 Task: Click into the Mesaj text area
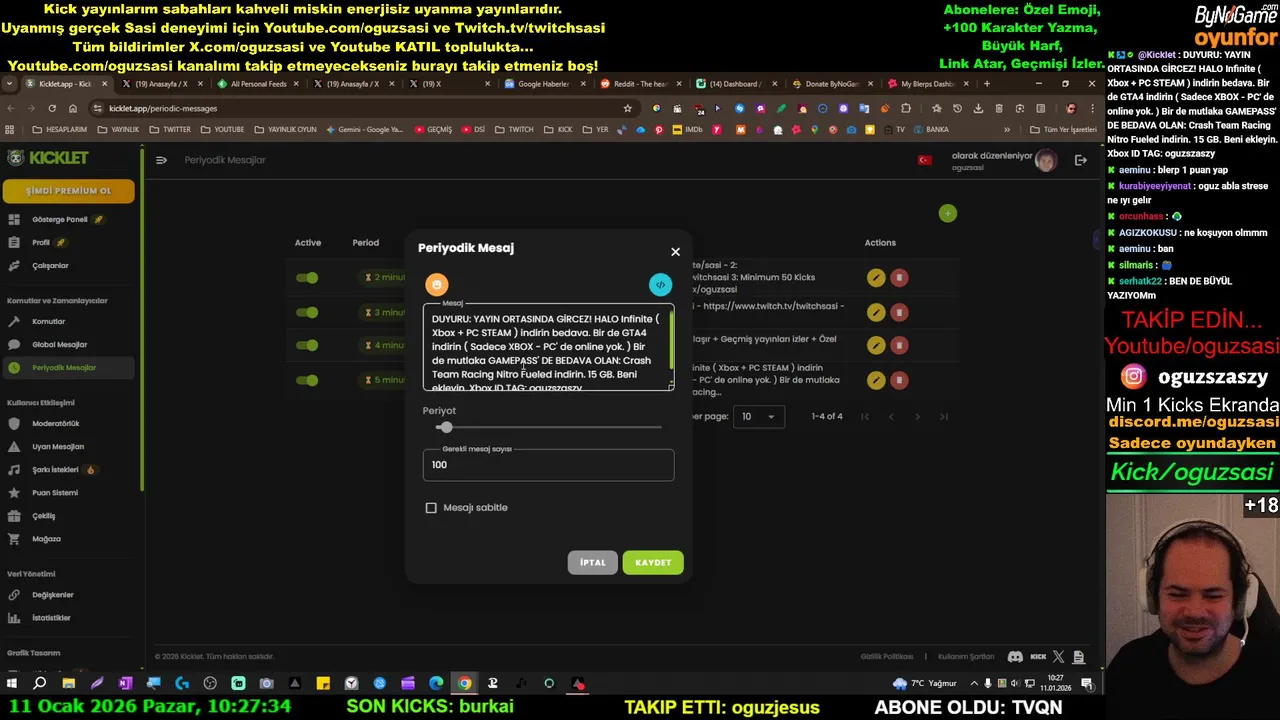(548, 347)
